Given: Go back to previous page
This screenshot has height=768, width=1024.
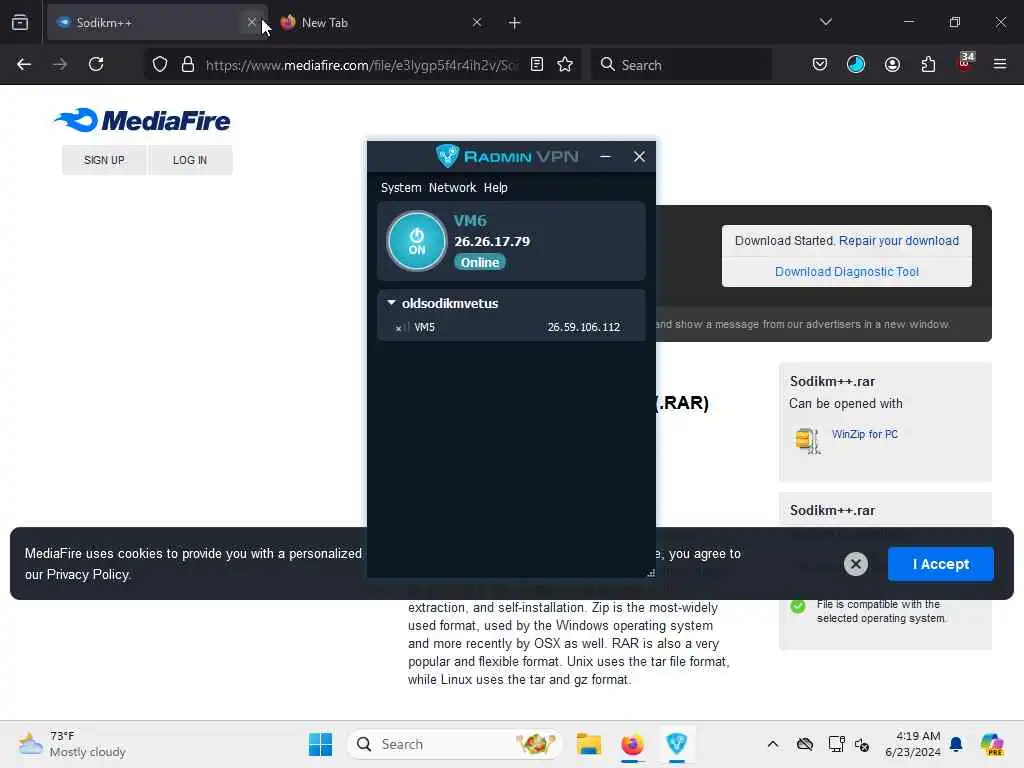Looking at the screenshot, I should pos(24,64).
